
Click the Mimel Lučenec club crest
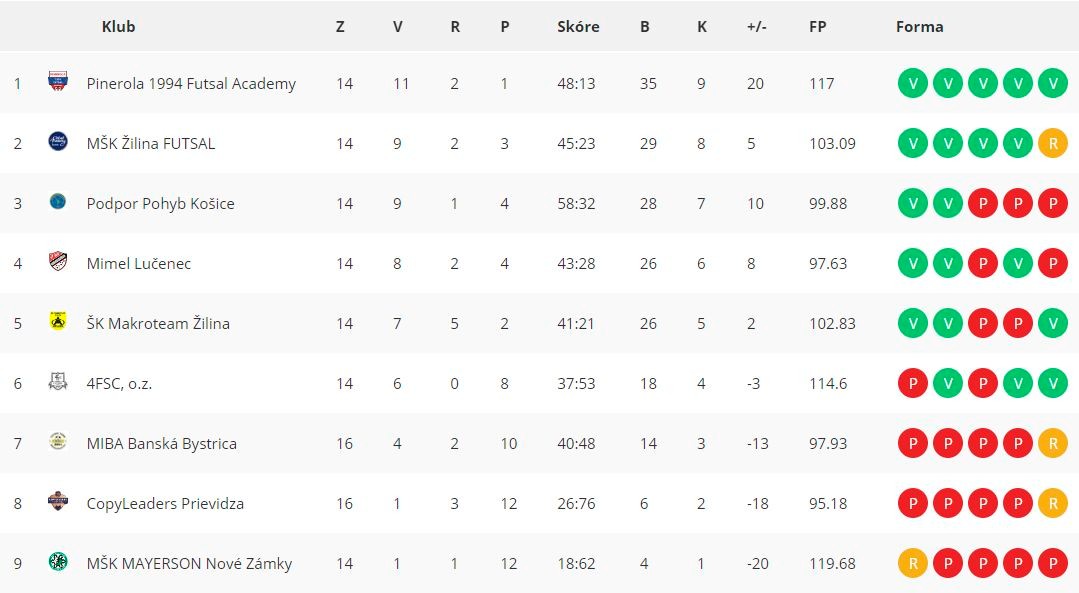[58, 261]
